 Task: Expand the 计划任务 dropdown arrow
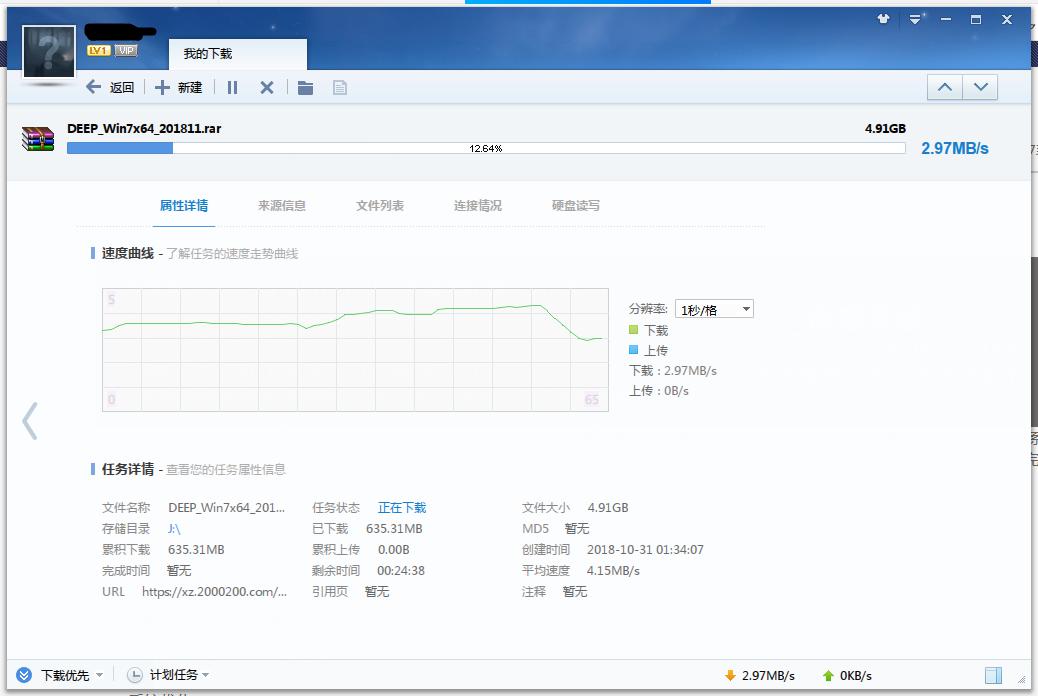point(205,675)
